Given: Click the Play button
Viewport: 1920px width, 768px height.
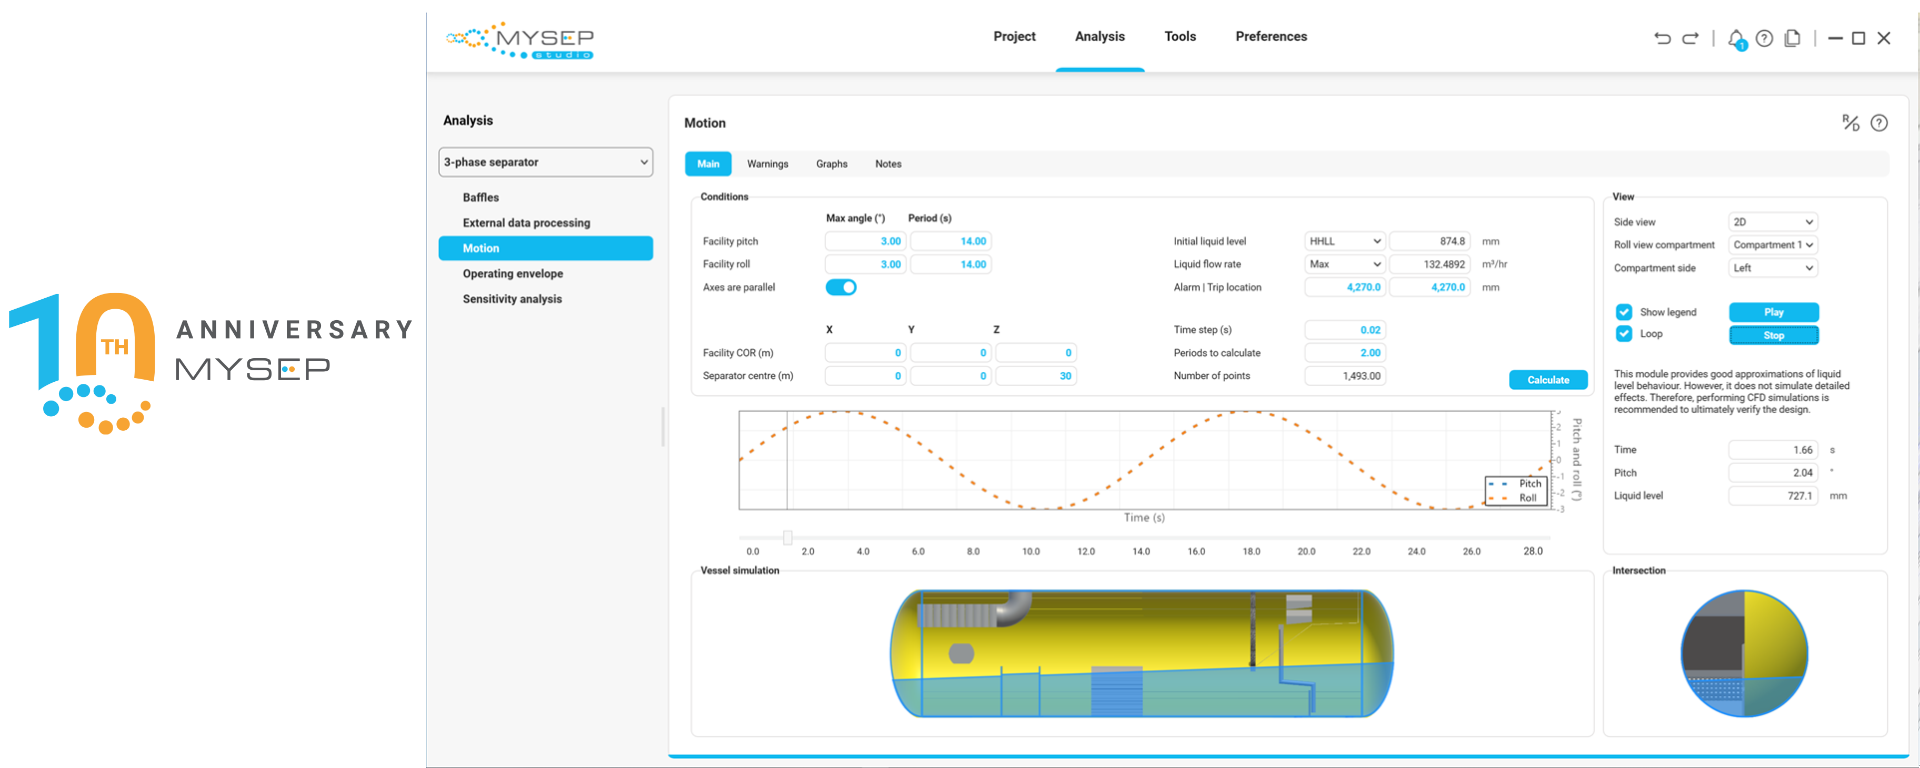Looking at the screenshot, I should (x=1773, y=312).
